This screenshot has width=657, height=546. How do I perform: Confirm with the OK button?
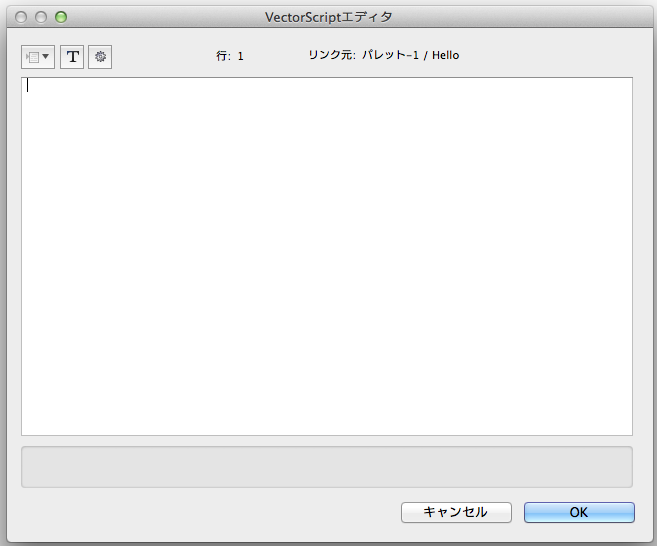(x=579, y=512)
